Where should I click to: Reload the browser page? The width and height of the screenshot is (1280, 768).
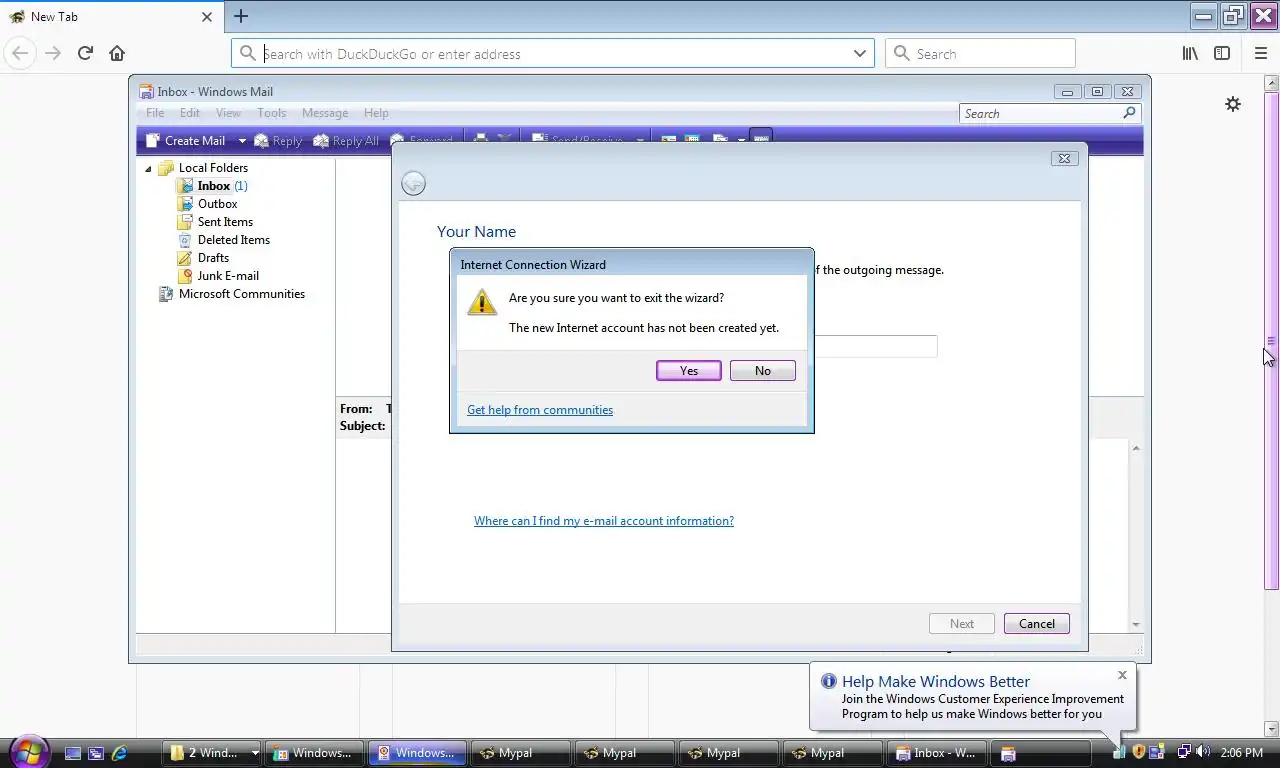click(x=85, y=54)
